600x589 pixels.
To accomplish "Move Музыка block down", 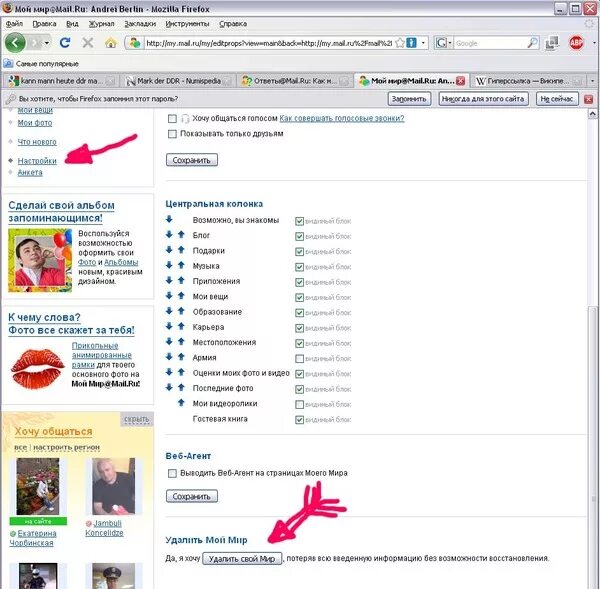I will (x=169, y=265).
